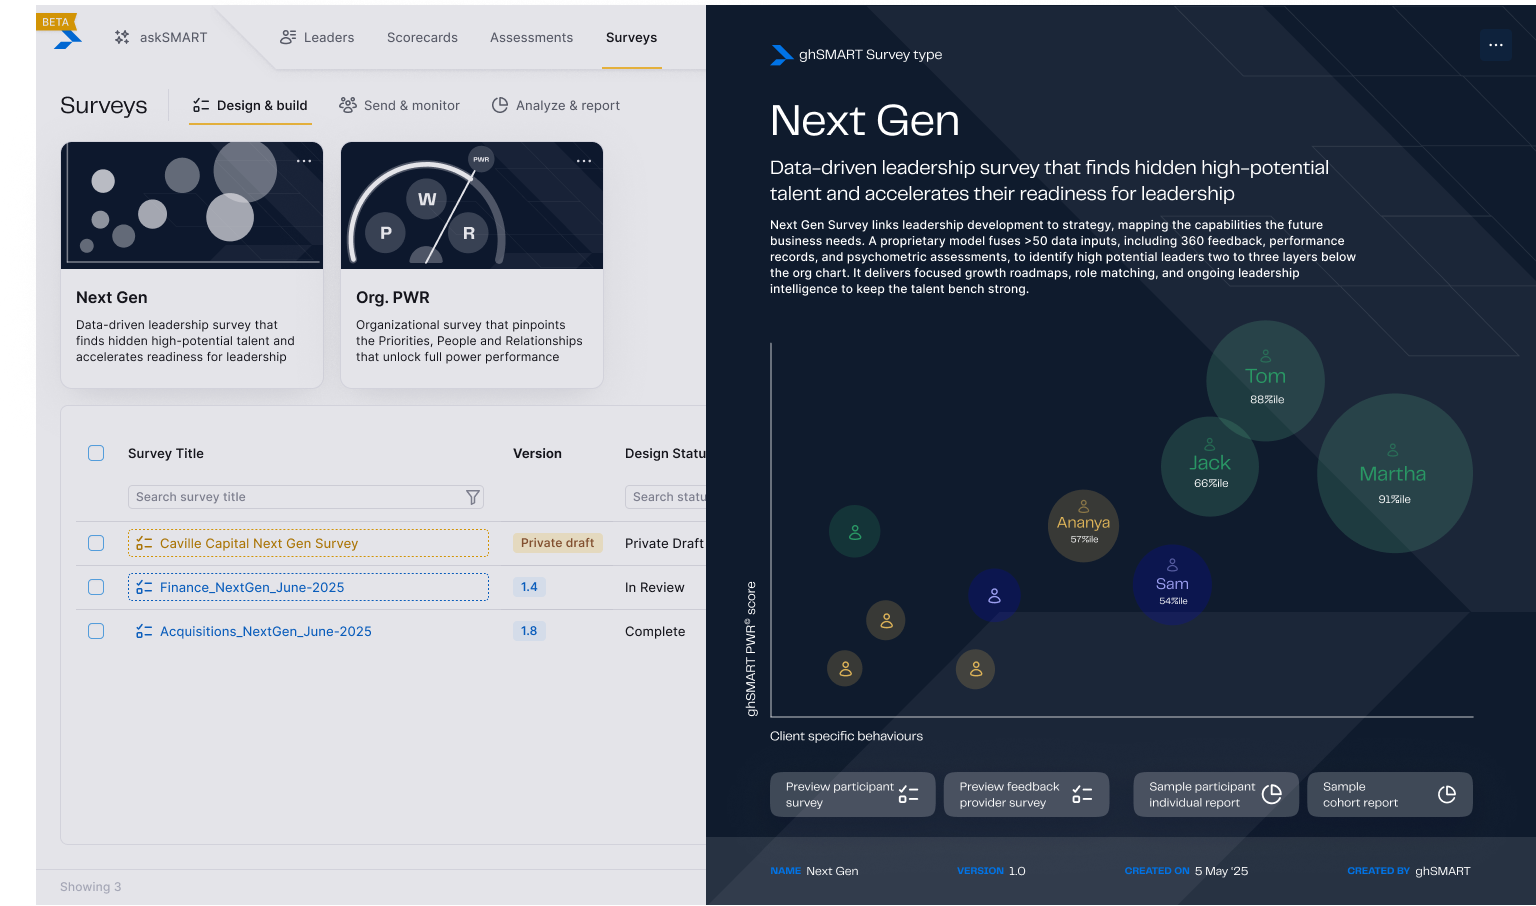Click the ghSMART logo in the header

pos(68,39)
